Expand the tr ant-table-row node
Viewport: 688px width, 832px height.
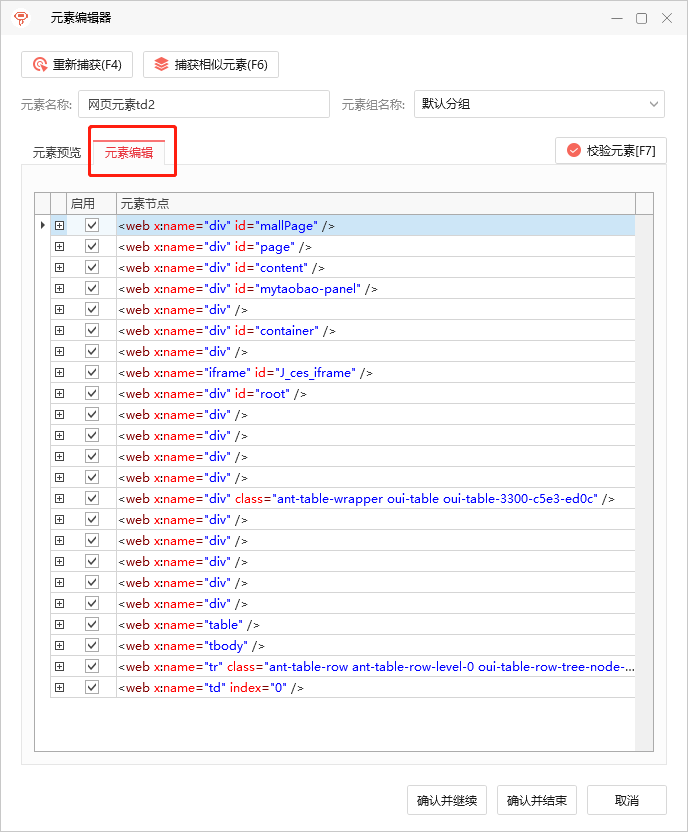59,666
